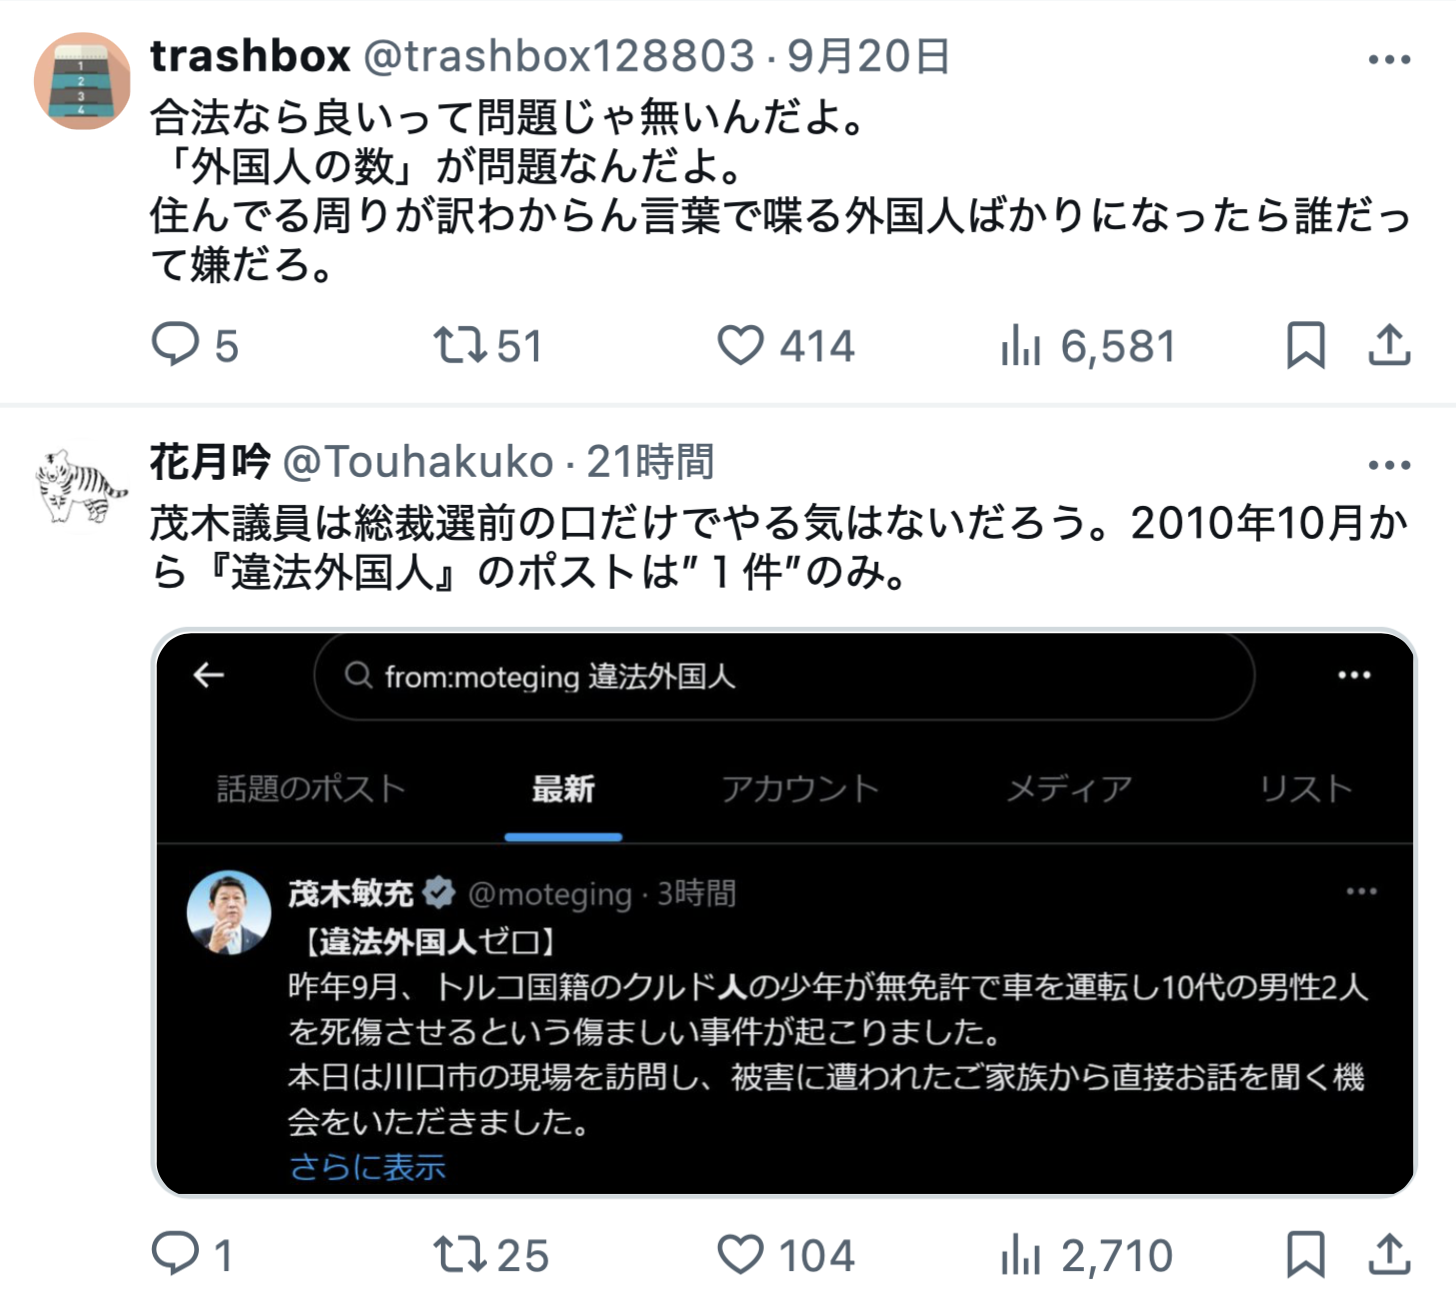The width and height of the screenshot is (1456, 1310).
Task: Open more options for trashbox's post
Action: point(1389,59)
